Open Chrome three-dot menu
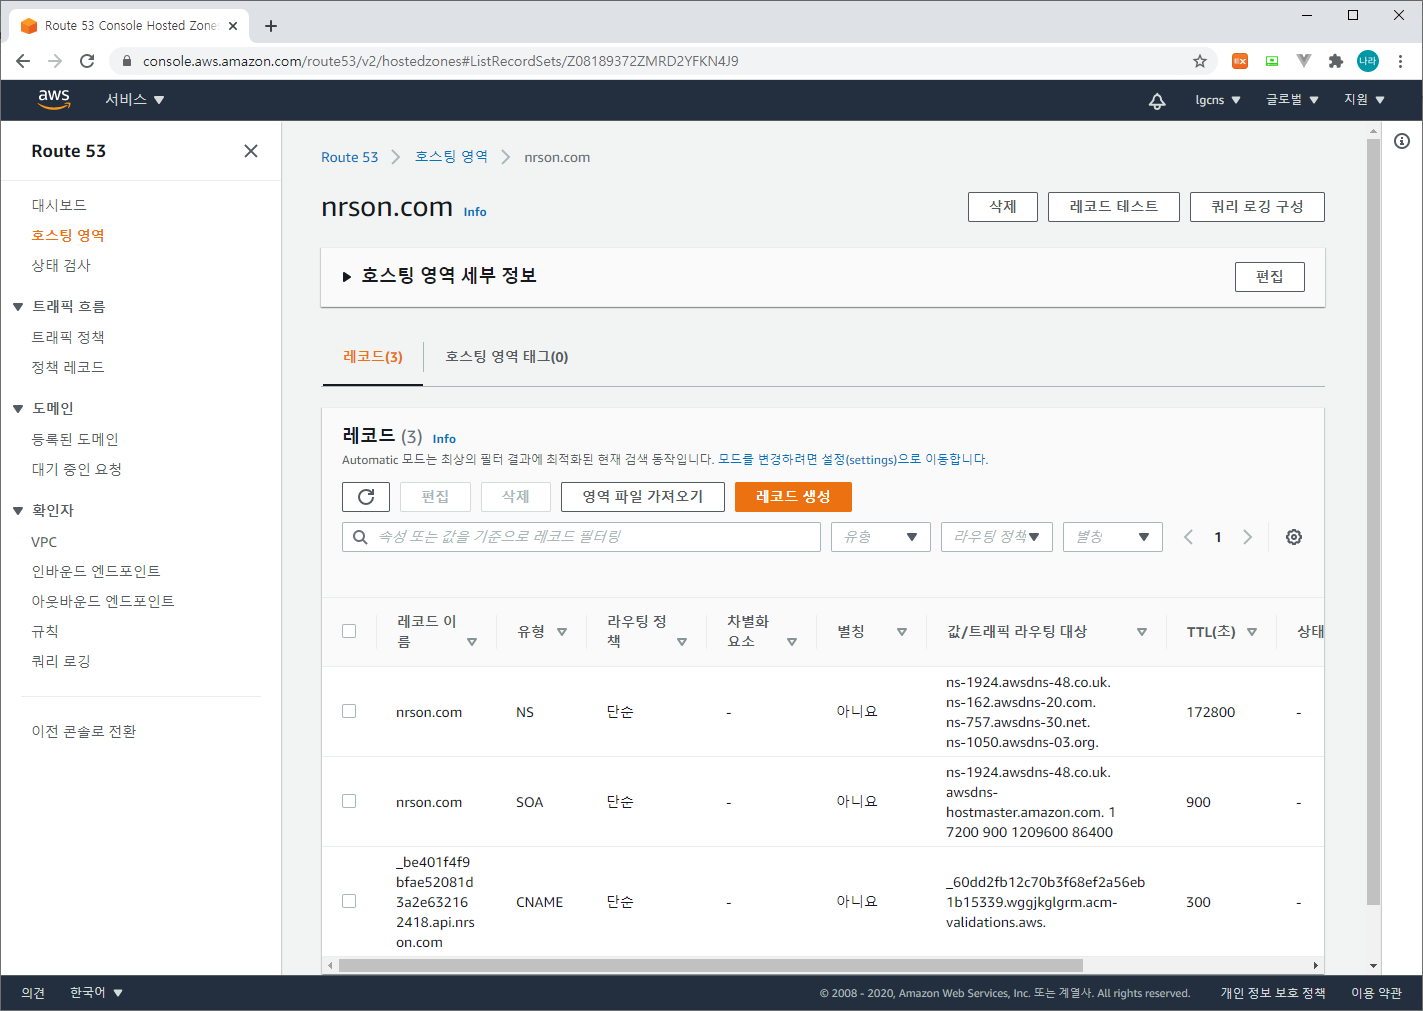Viewport: 1423px width, 1011px height. (x=1400, y=61)
